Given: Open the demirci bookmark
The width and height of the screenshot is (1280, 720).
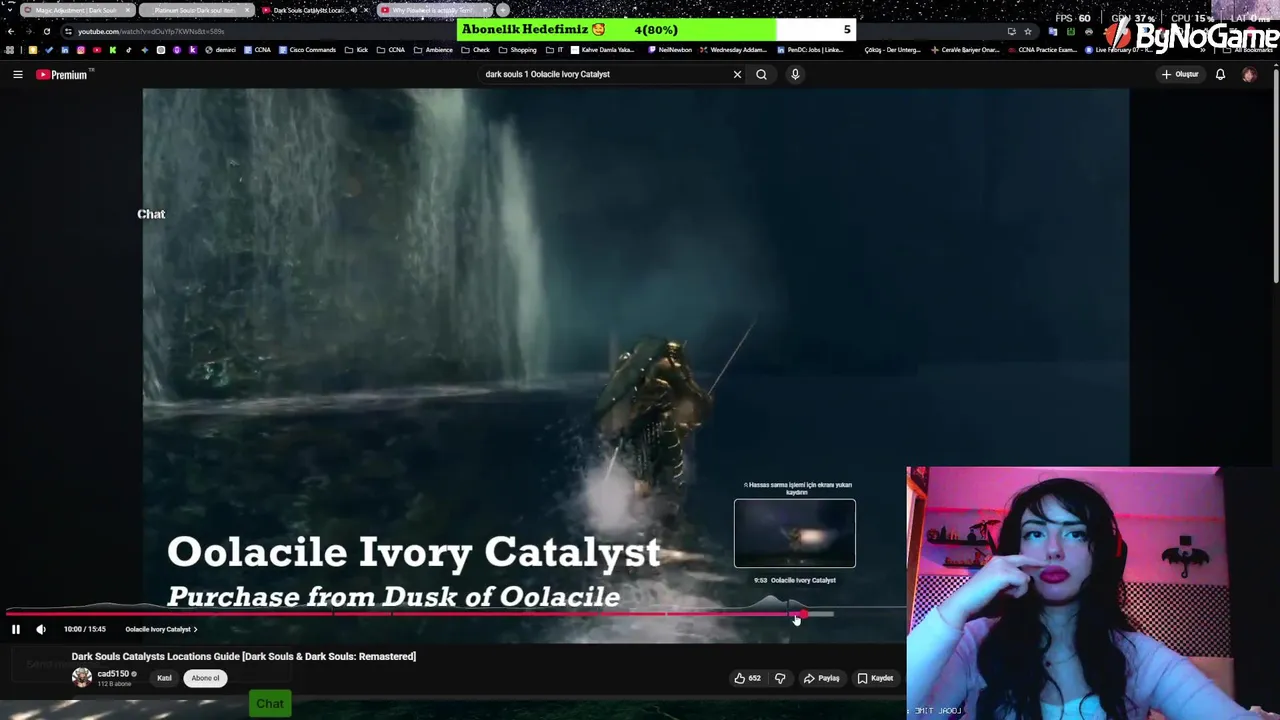Looking at the screenshot, I should (220, 50).
